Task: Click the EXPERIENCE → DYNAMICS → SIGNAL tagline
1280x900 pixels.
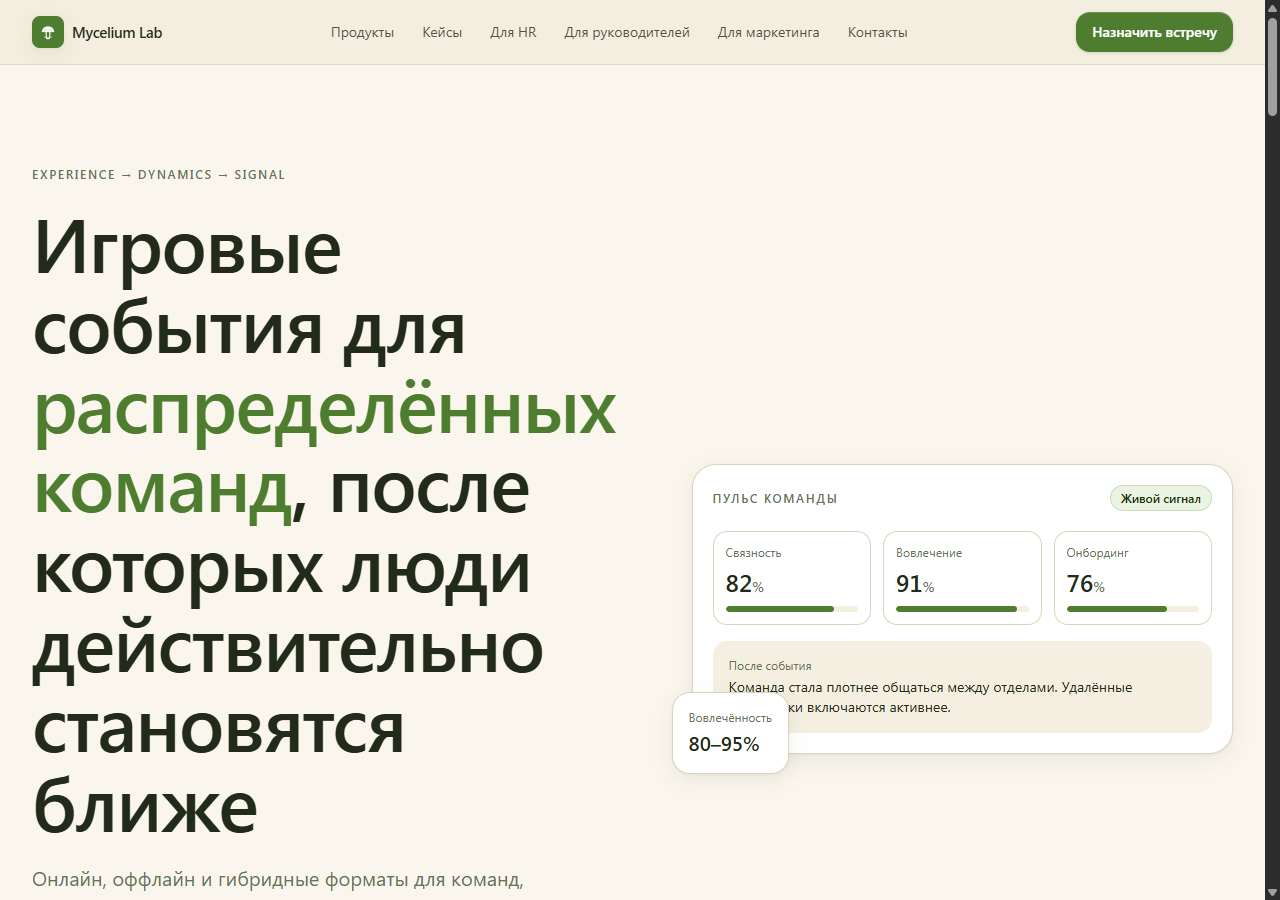Action: pyautogui.click(x=158, y=175)
